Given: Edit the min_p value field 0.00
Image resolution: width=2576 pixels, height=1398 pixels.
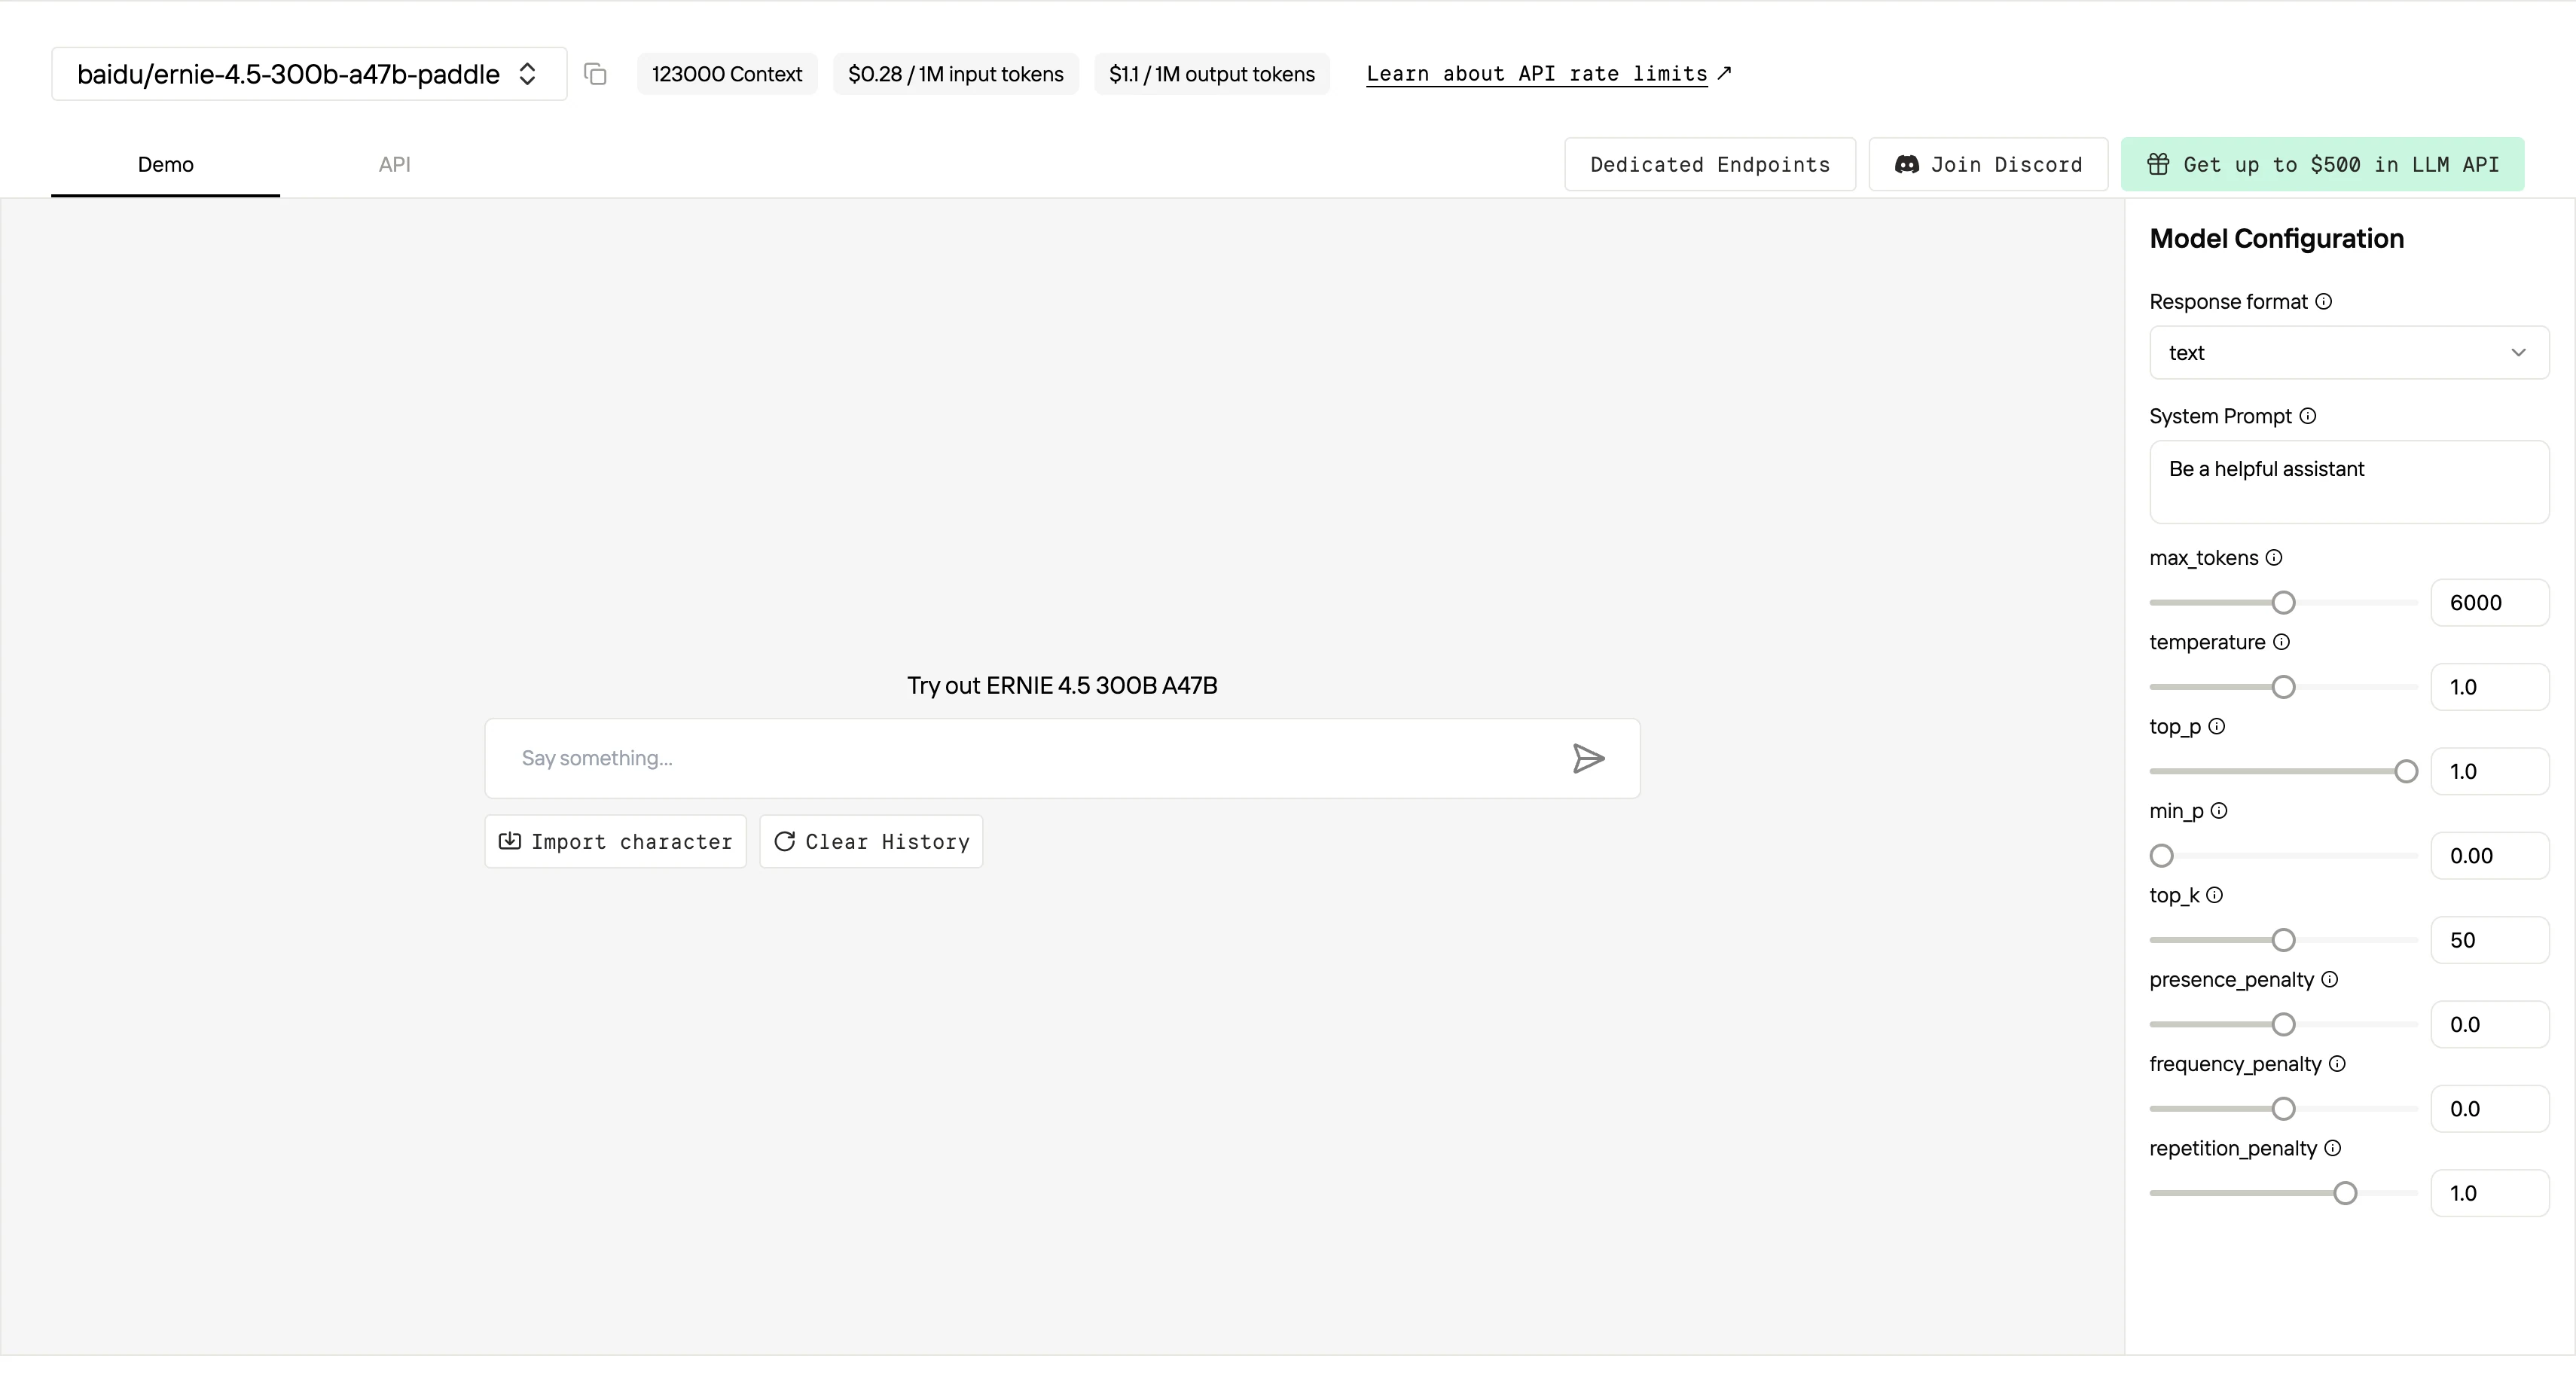Looking at the screenshot, I should click(x=2490, y=856).
